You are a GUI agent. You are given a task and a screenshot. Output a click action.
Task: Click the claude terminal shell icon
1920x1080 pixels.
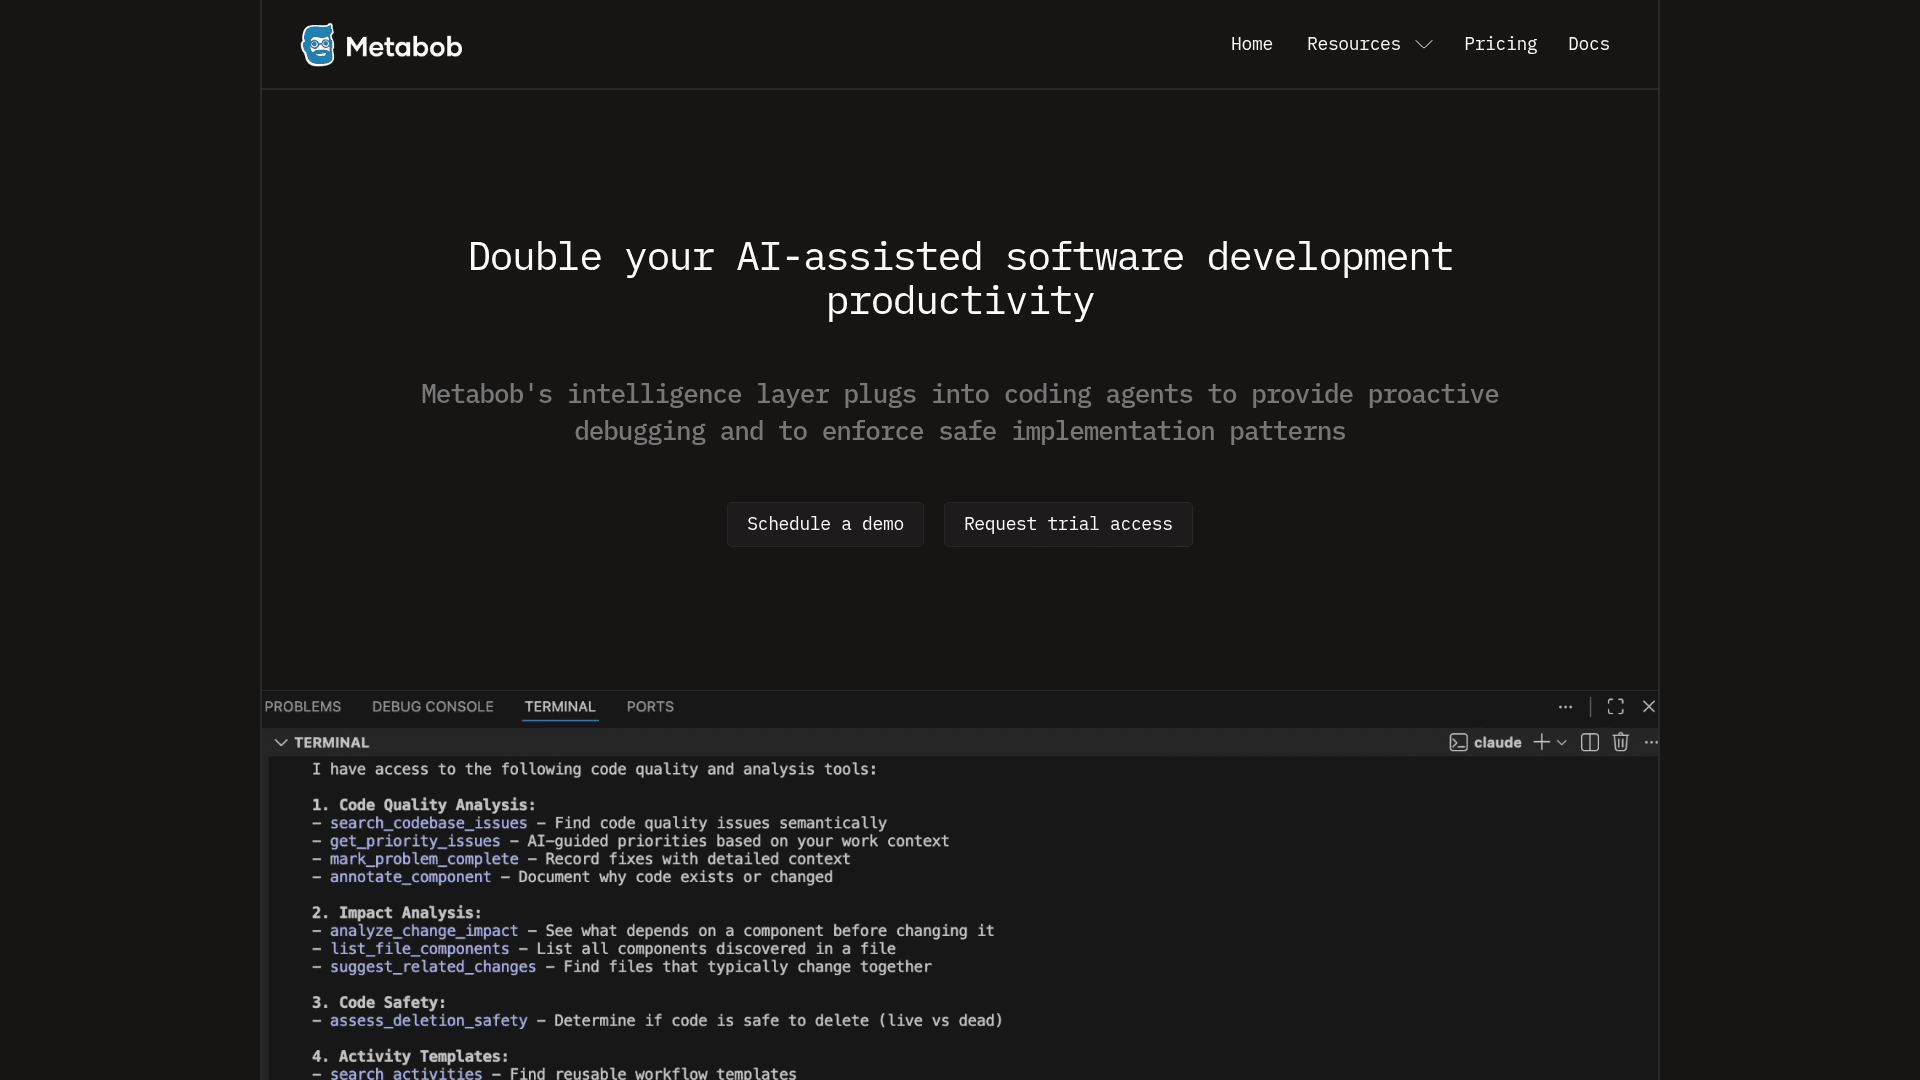point(1458,742)
